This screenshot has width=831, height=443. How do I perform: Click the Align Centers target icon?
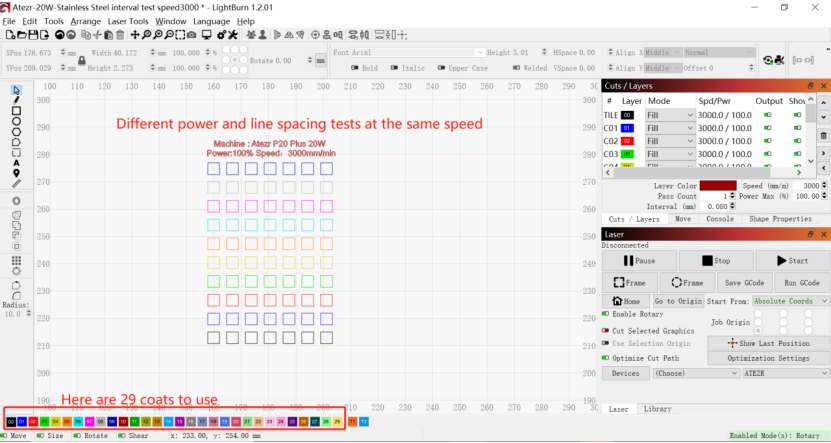point(315,35)
